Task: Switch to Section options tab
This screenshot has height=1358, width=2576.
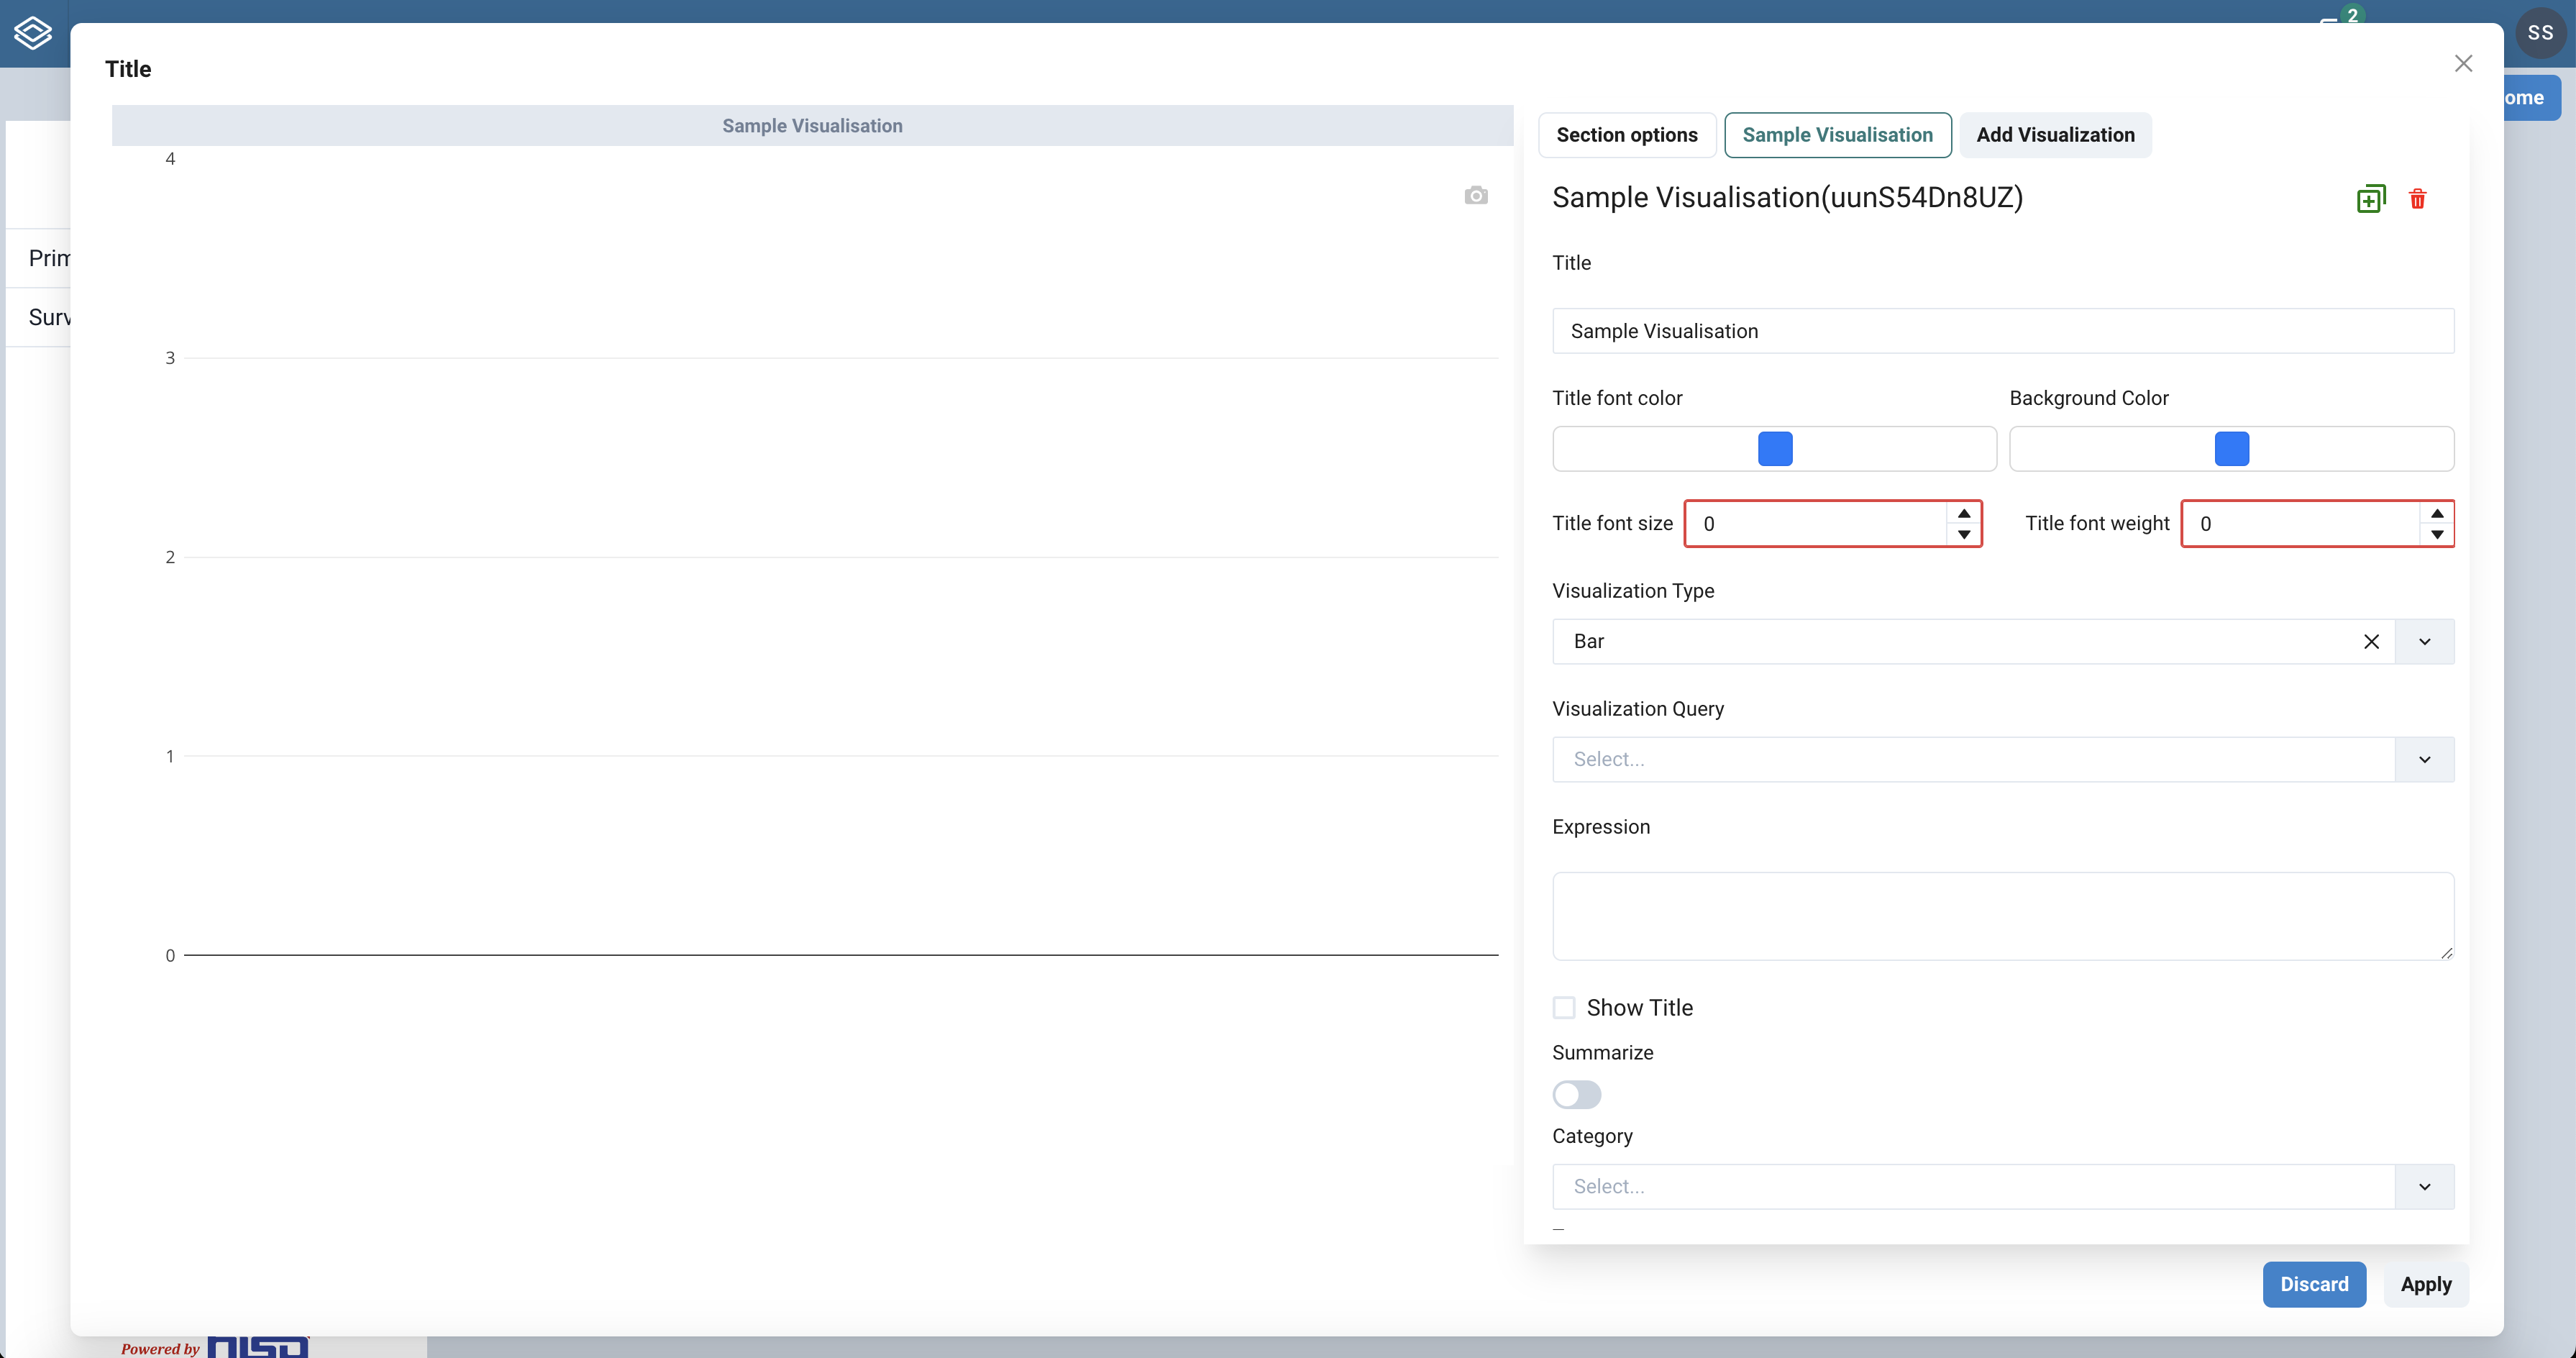Action: 1627,135
